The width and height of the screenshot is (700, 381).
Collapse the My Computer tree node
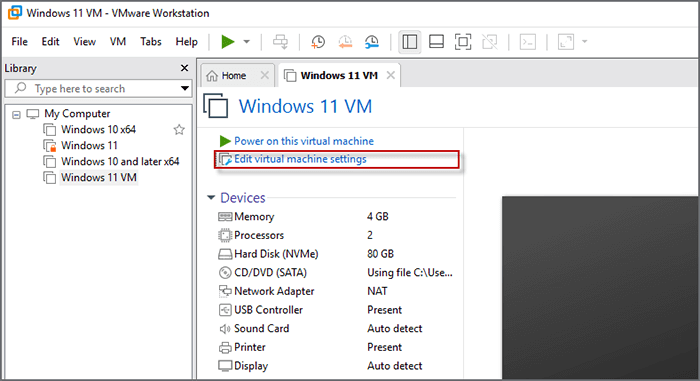coord(17,115)
